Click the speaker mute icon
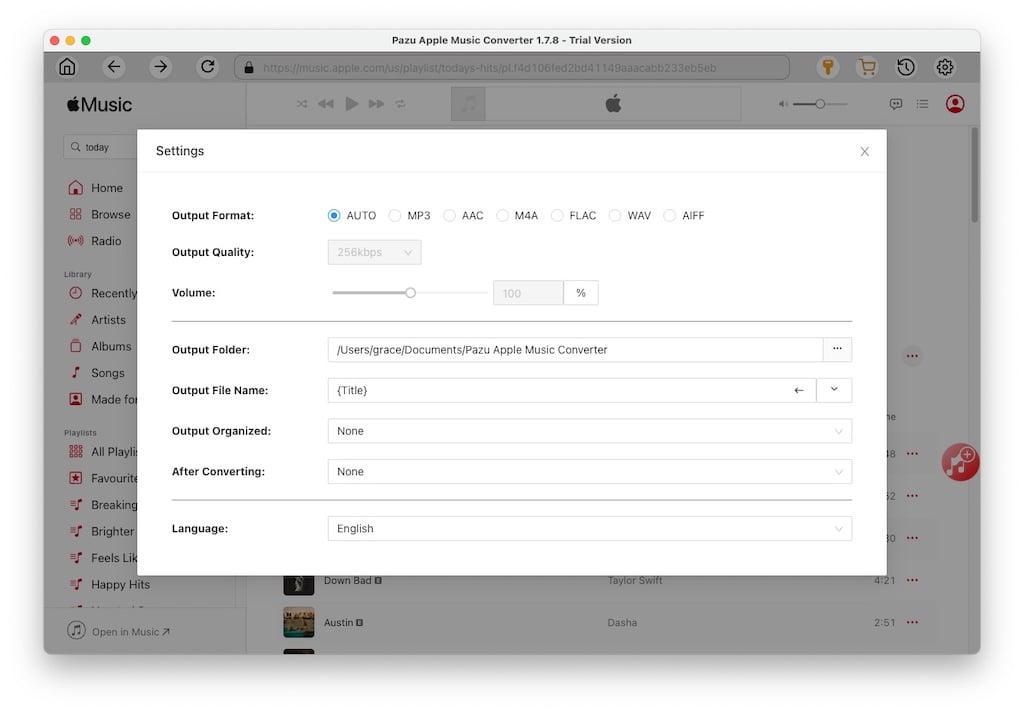This screenshot has height=712, width=1024. coord(782,104)
